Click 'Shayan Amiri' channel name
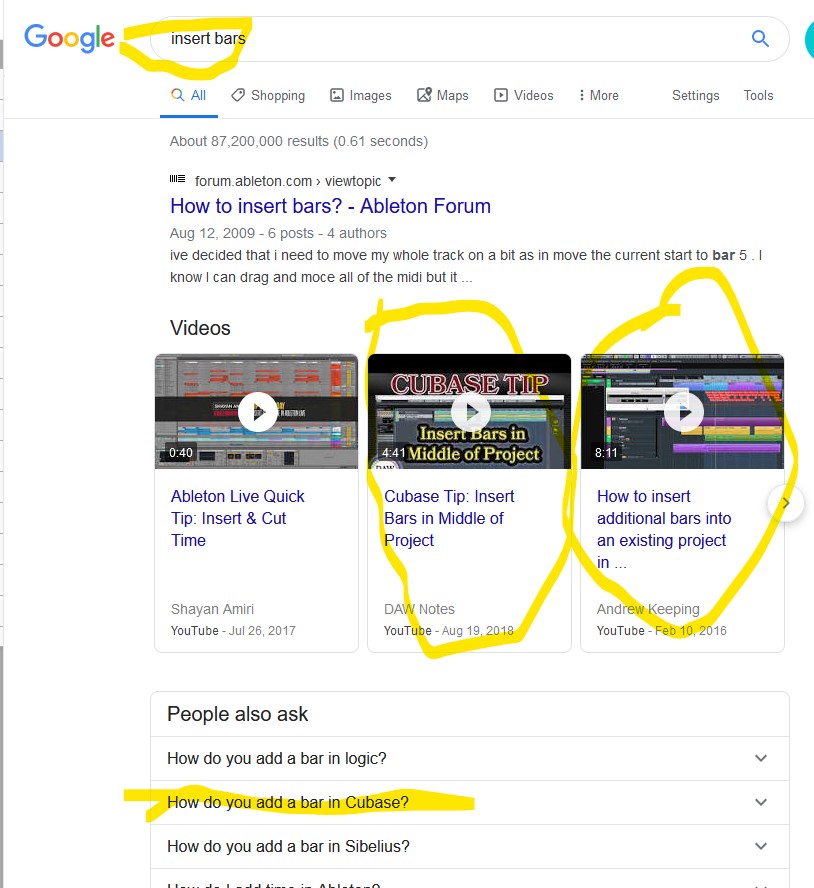 click(212, 609)
